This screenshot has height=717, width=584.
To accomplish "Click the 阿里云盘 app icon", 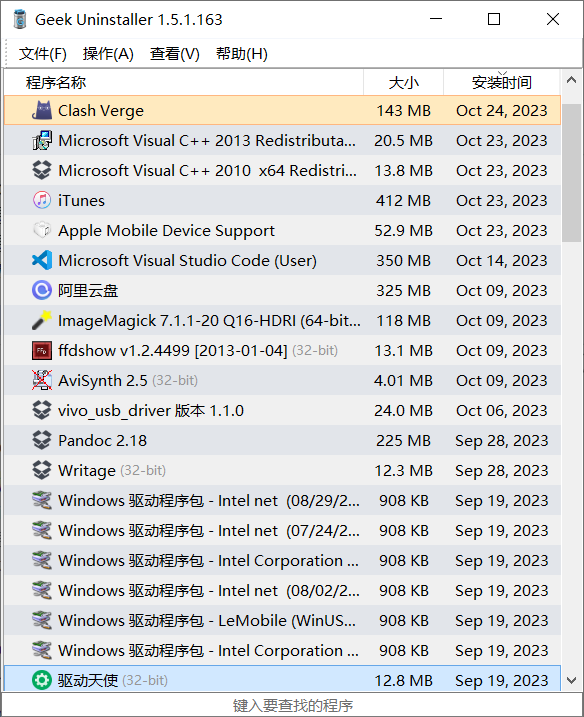I will pos(42,290).
